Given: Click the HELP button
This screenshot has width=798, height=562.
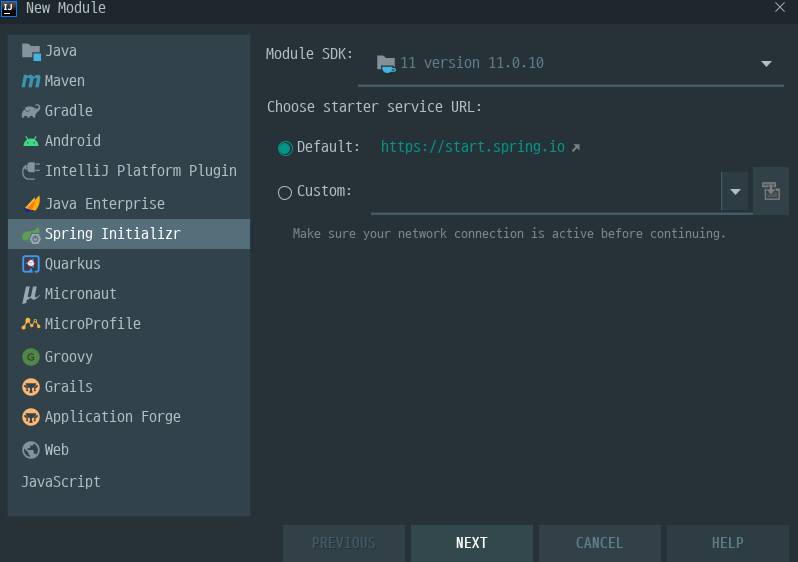Looking at the screenshot, I should tap(728, 543).
